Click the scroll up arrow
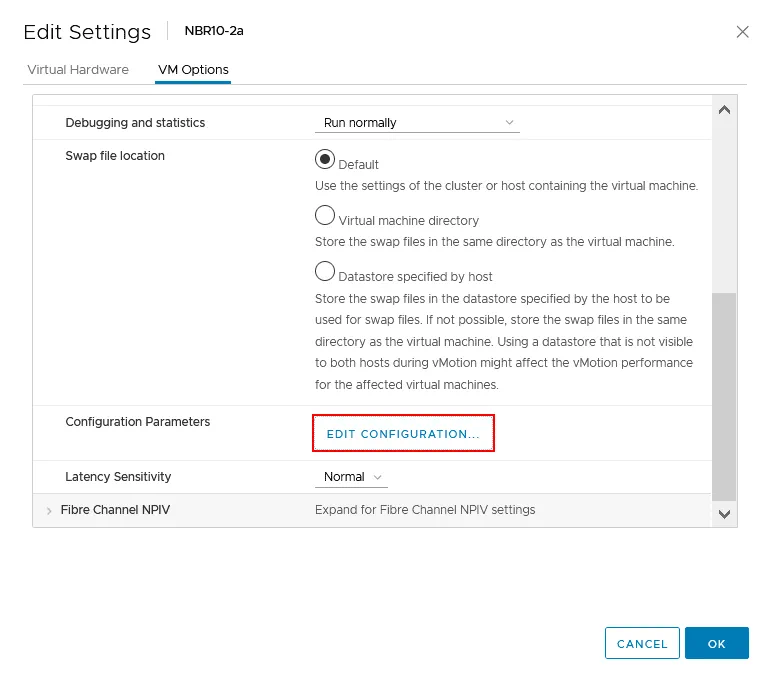The width and height of the screenshot is (770, 680). click(725, 110)
